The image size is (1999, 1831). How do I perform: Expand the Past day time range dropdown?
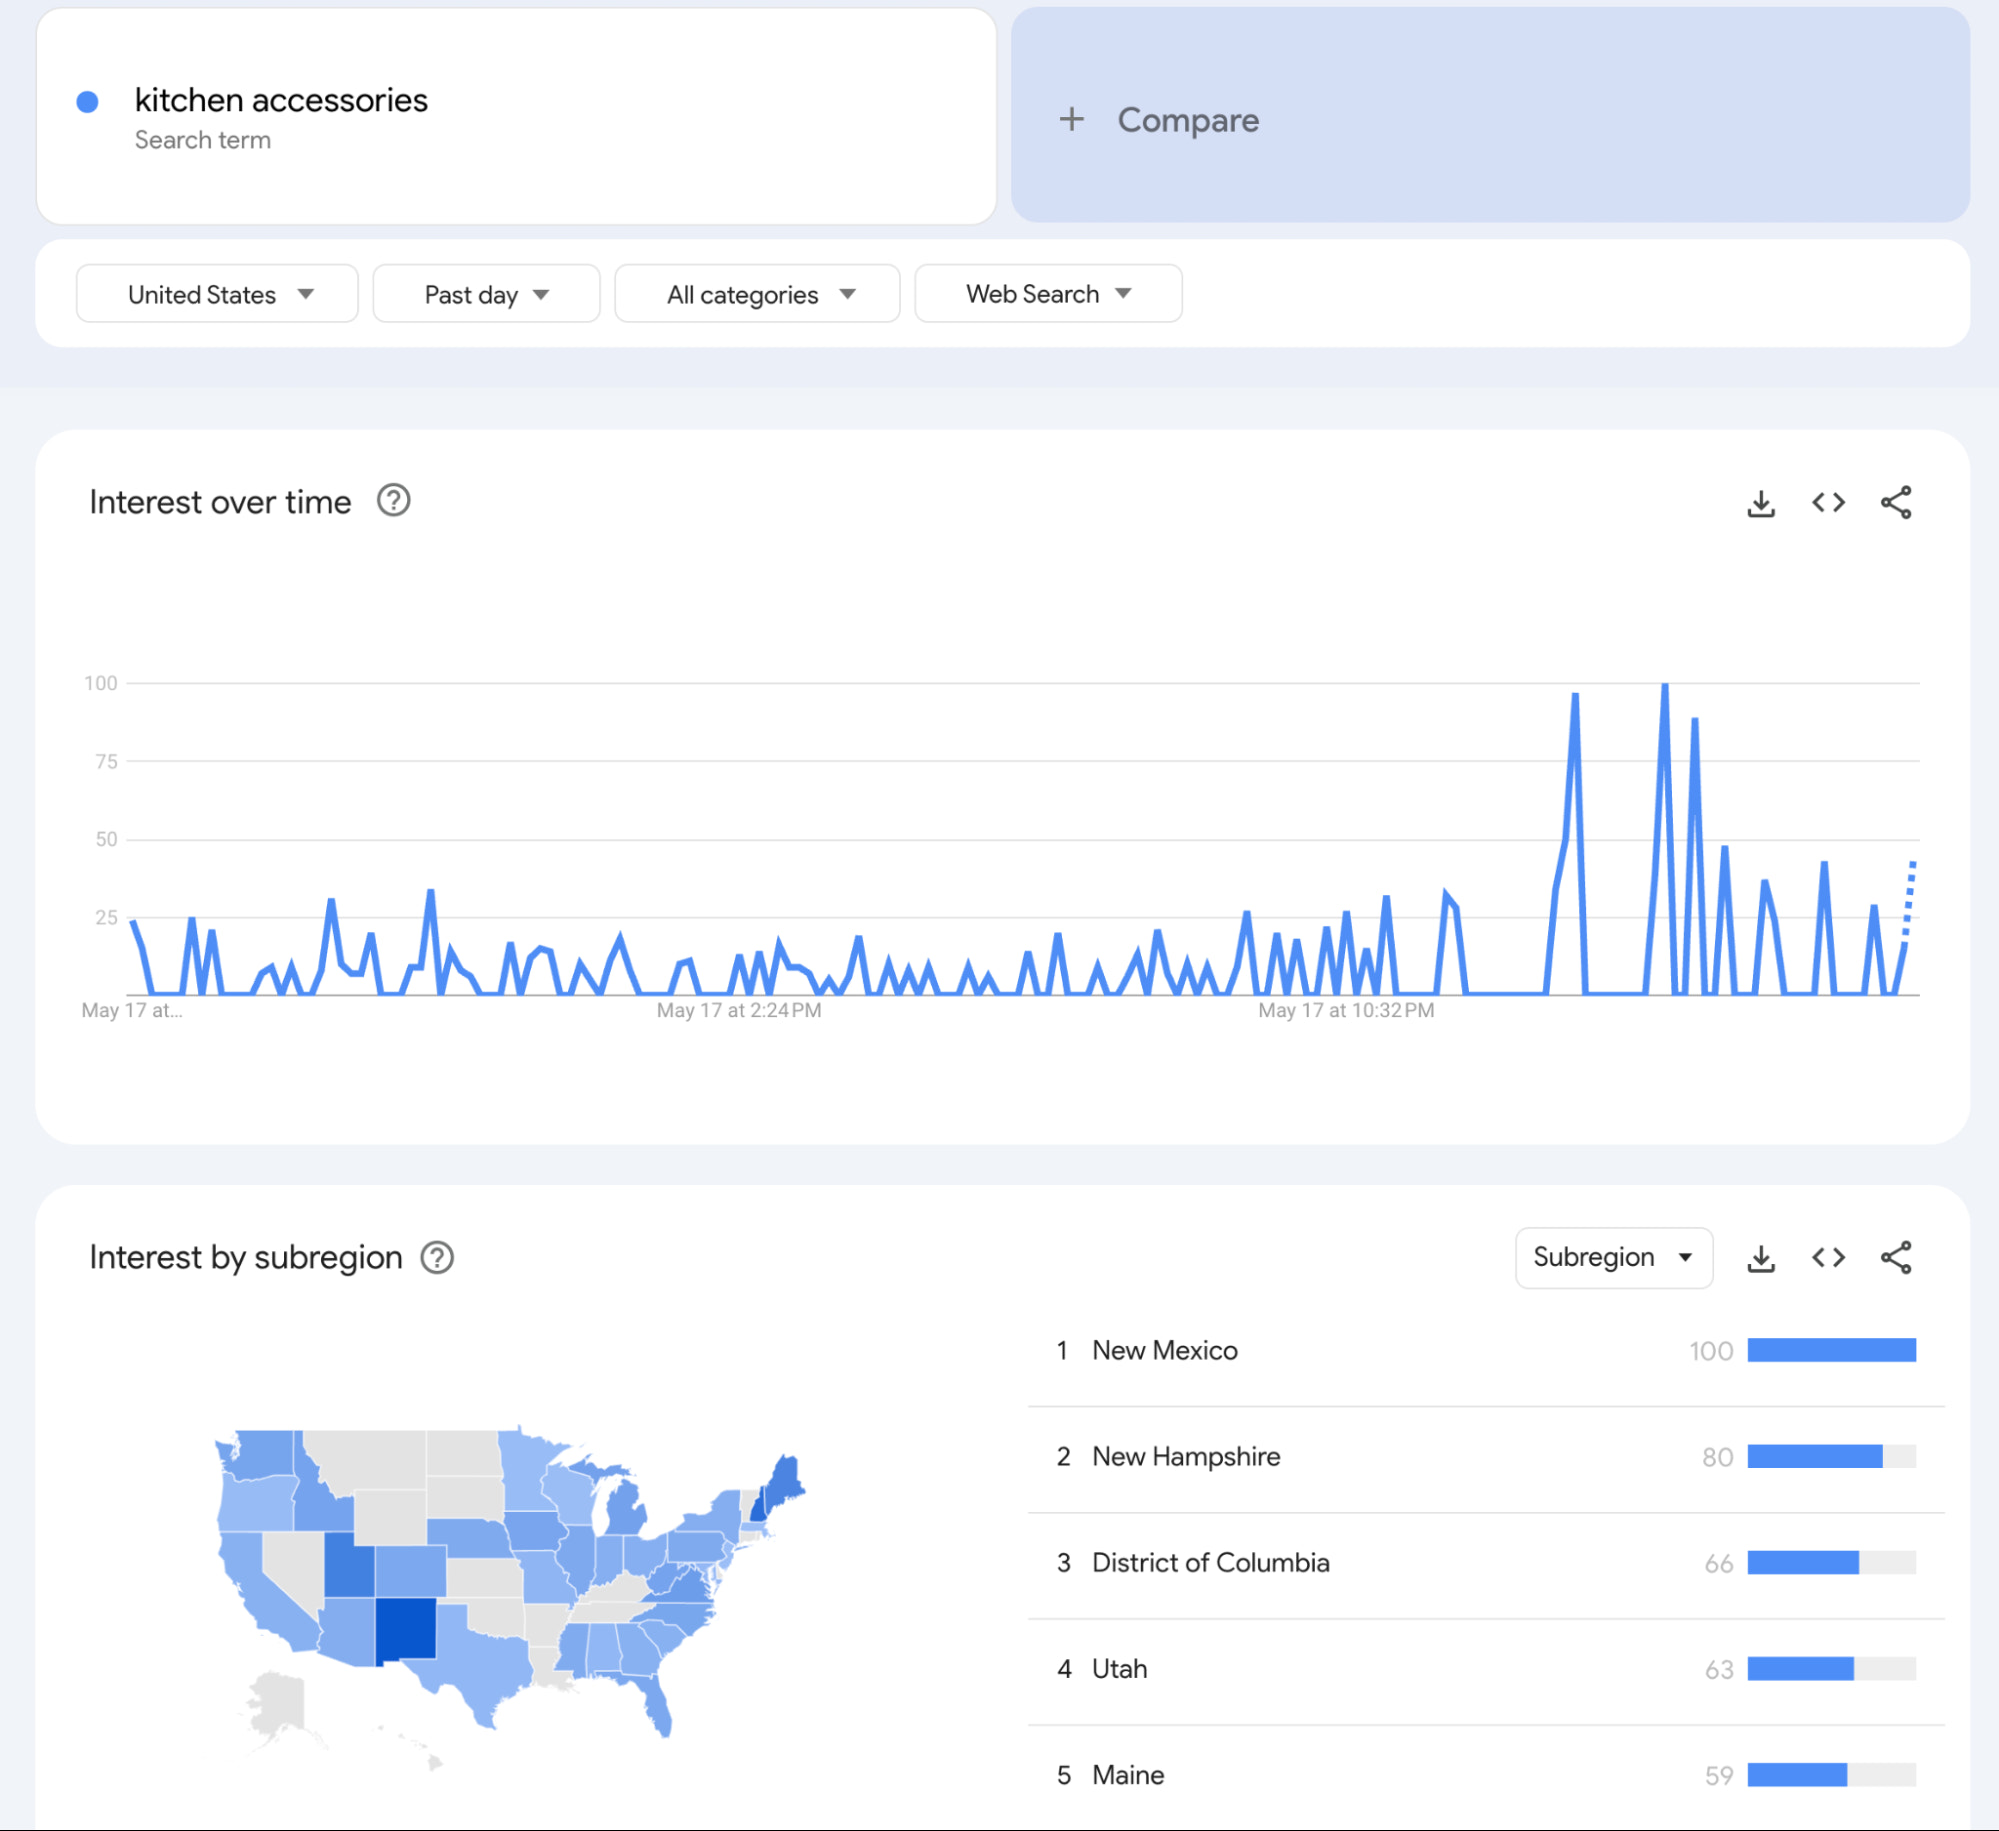click(486, 294)
